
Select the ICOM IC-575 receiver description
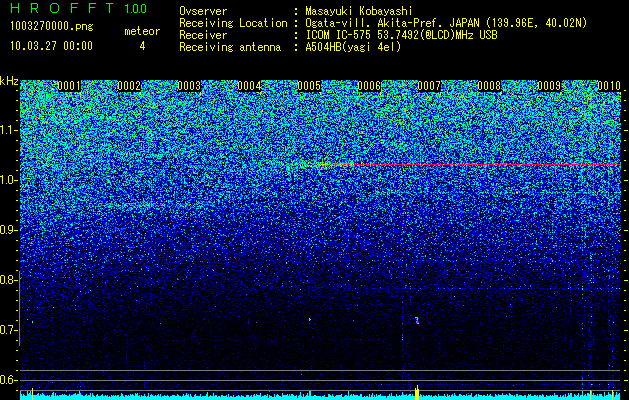point(401,35)
